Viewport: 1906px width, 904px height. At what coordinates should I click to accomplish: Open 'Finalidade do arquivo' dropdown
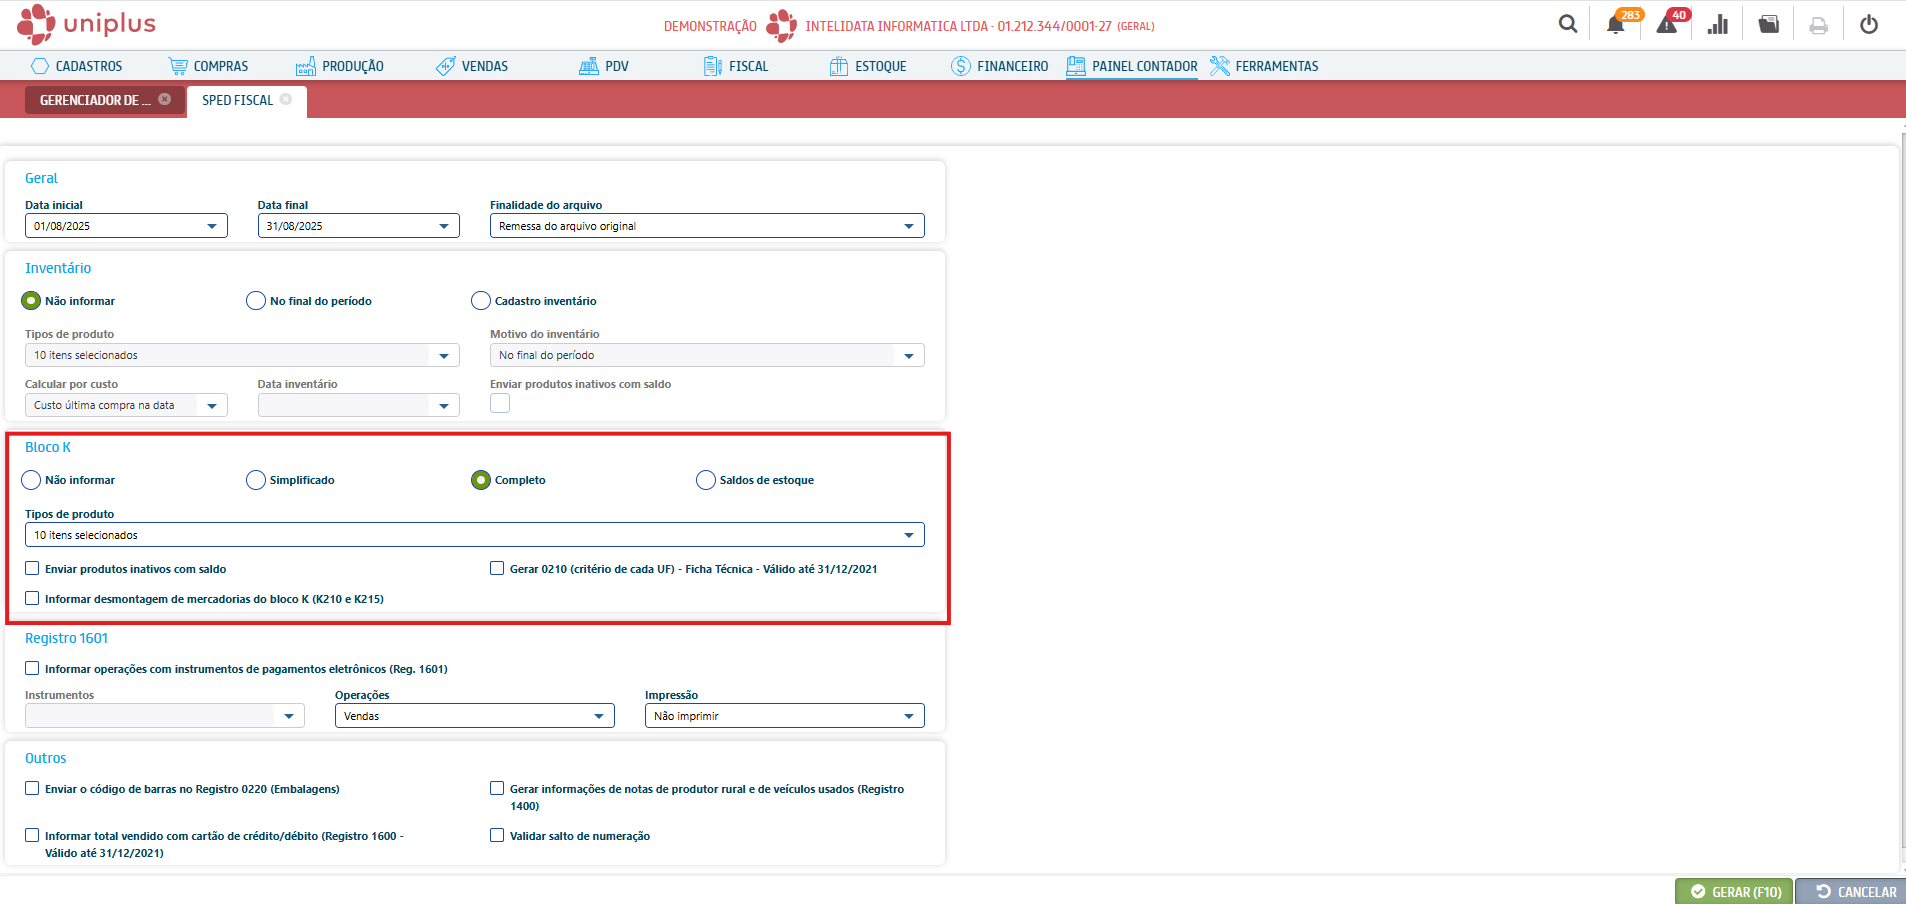click(x=707, y=226)
